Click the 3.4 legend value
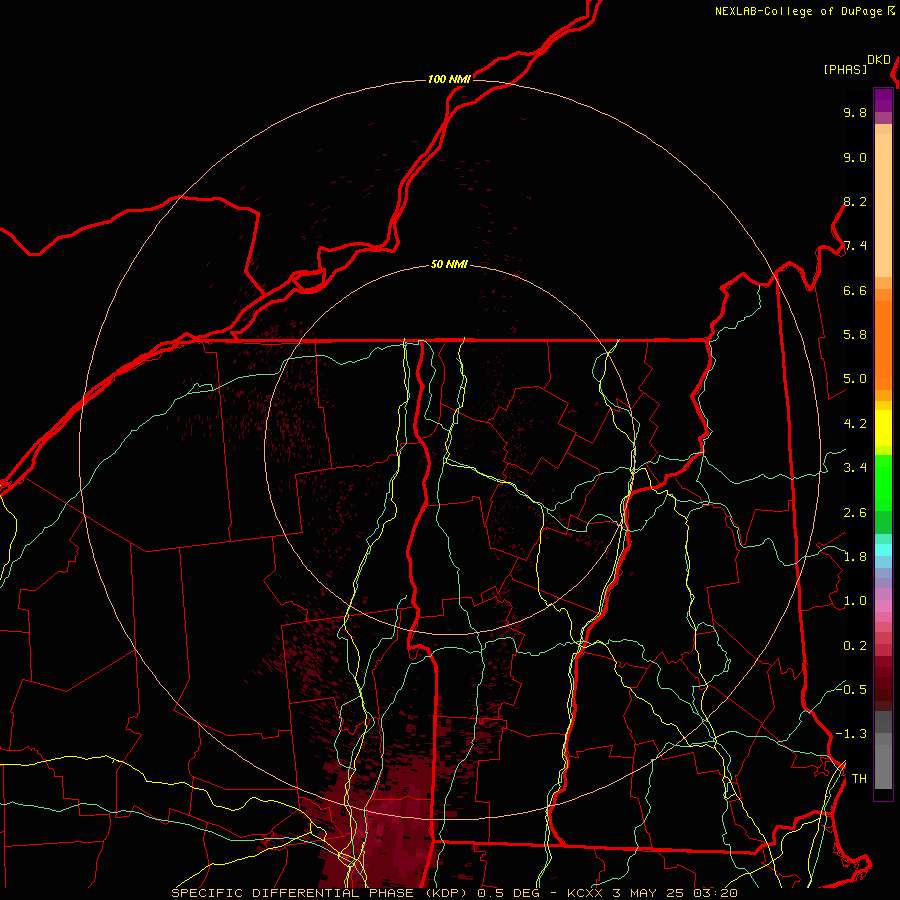Viewport: 900px width, 900px height. point(855,468)
